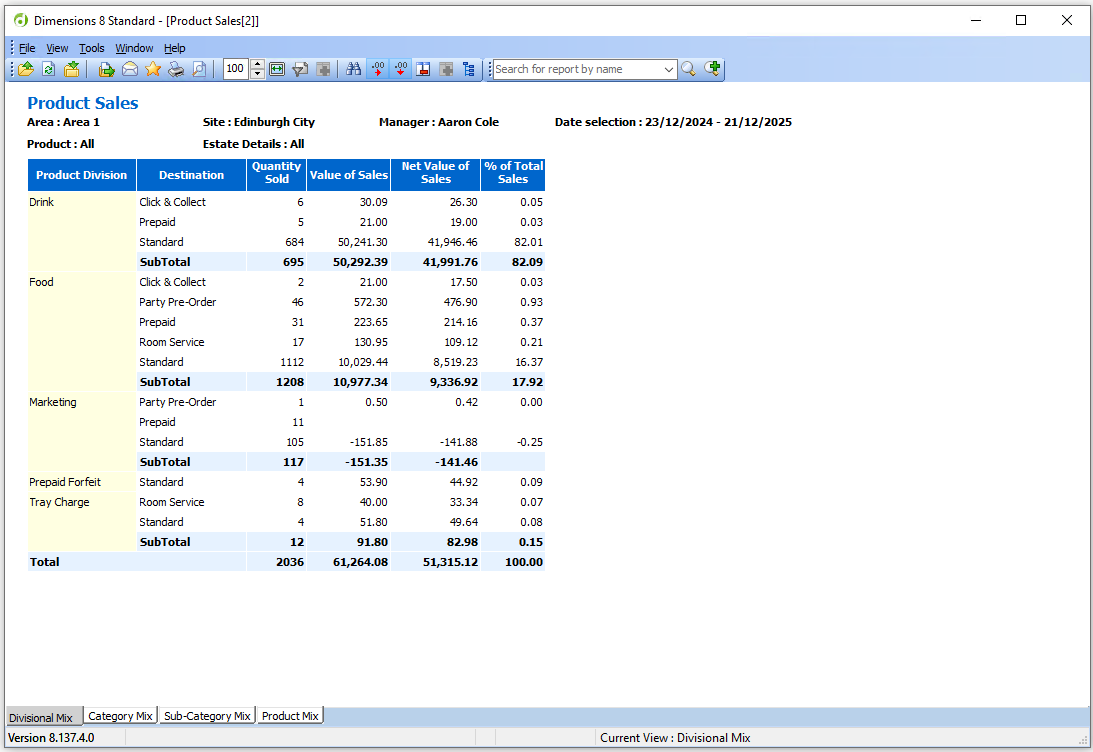Click the zoom percentage input field

[235, 69]
